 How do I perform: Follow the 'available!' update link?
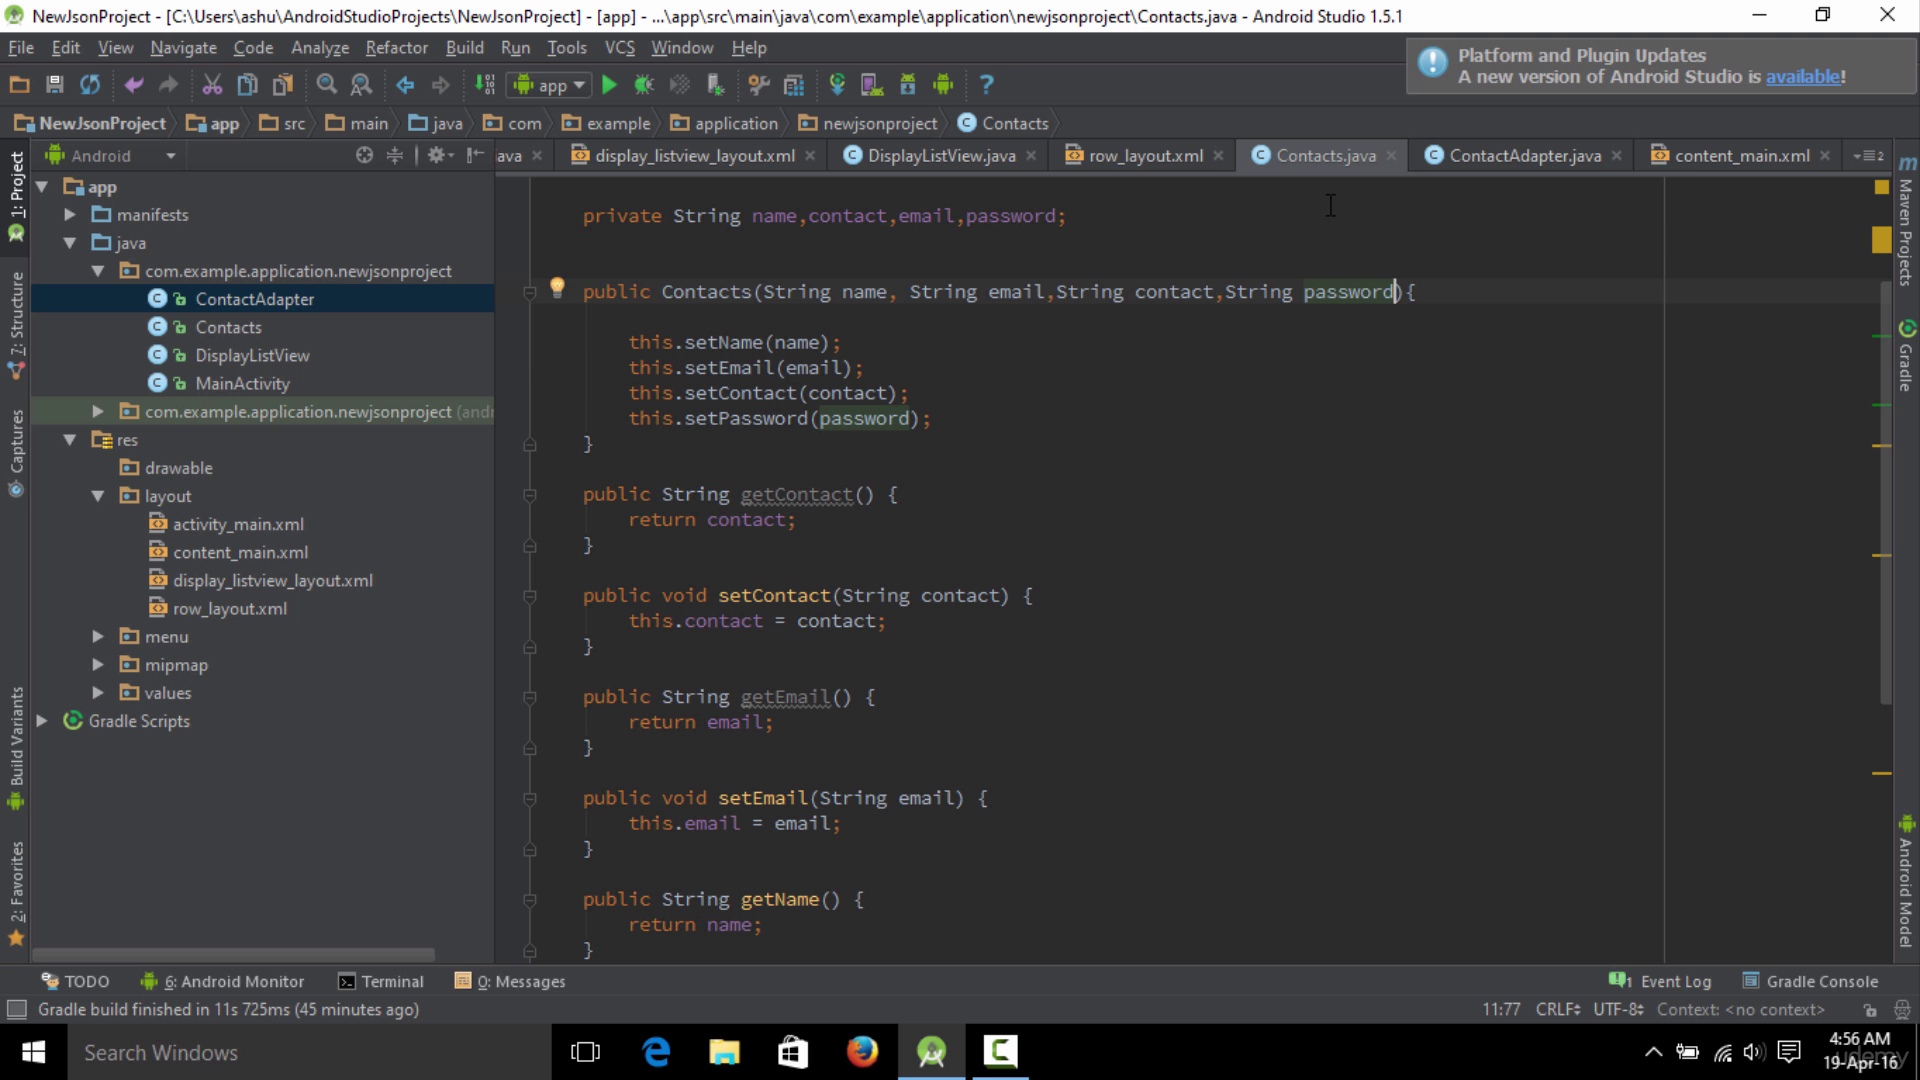point(1803,76)
